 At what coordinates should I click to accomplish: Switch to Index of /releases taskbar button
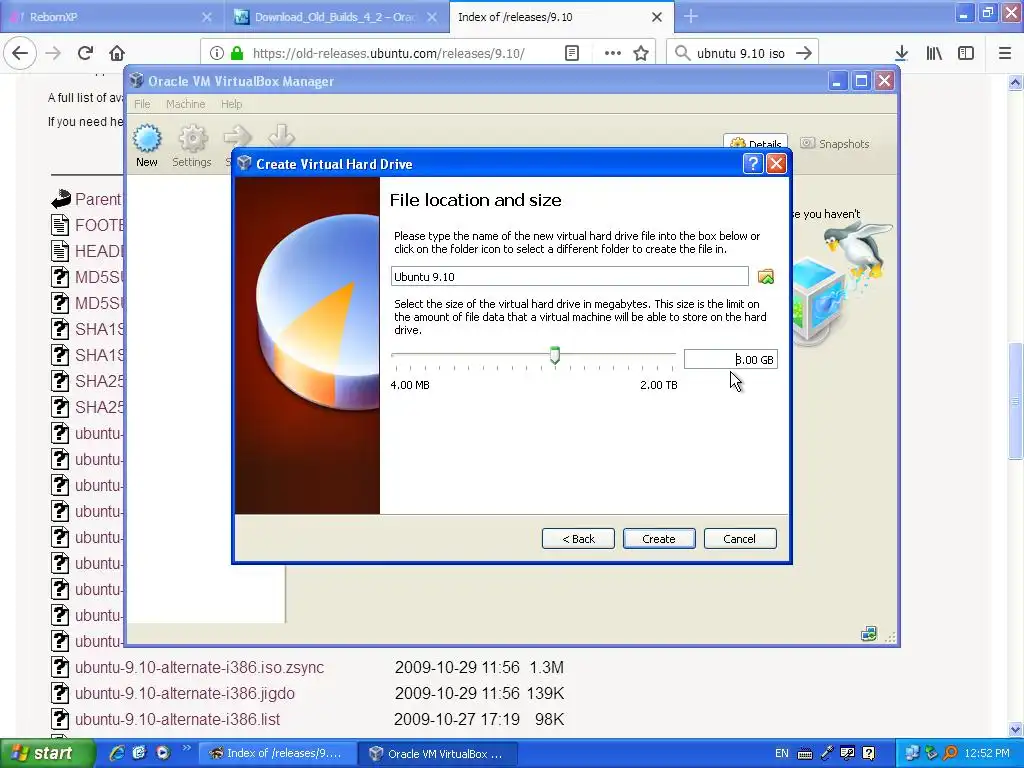tap(277, 754)
